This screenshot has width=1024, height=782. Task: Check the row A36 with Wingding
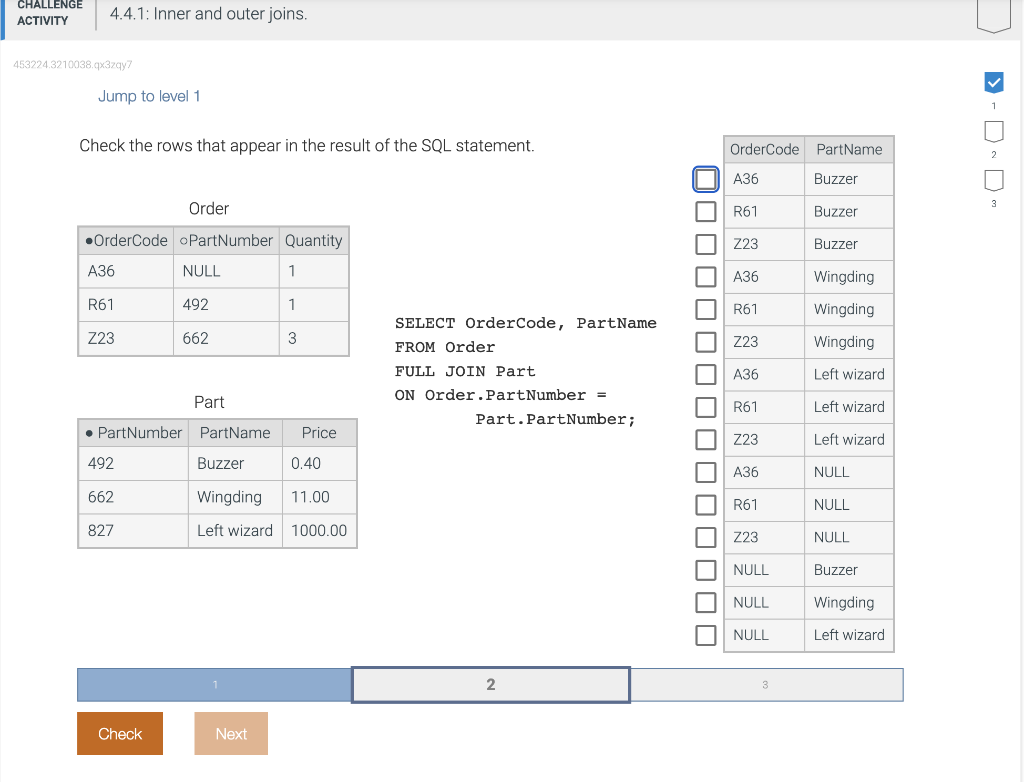(x=705, y=276)
